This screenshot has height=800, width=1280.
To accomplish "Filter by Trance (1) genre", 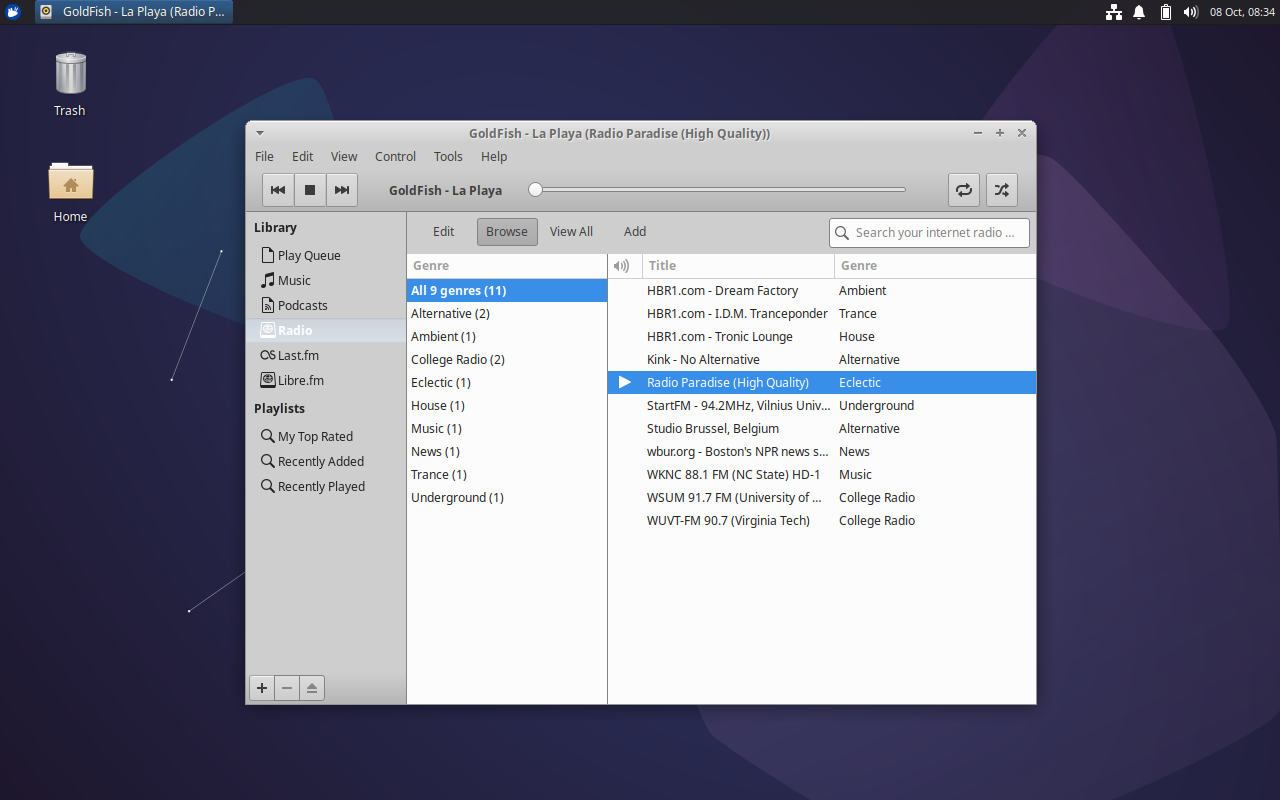I will (507, 474).
